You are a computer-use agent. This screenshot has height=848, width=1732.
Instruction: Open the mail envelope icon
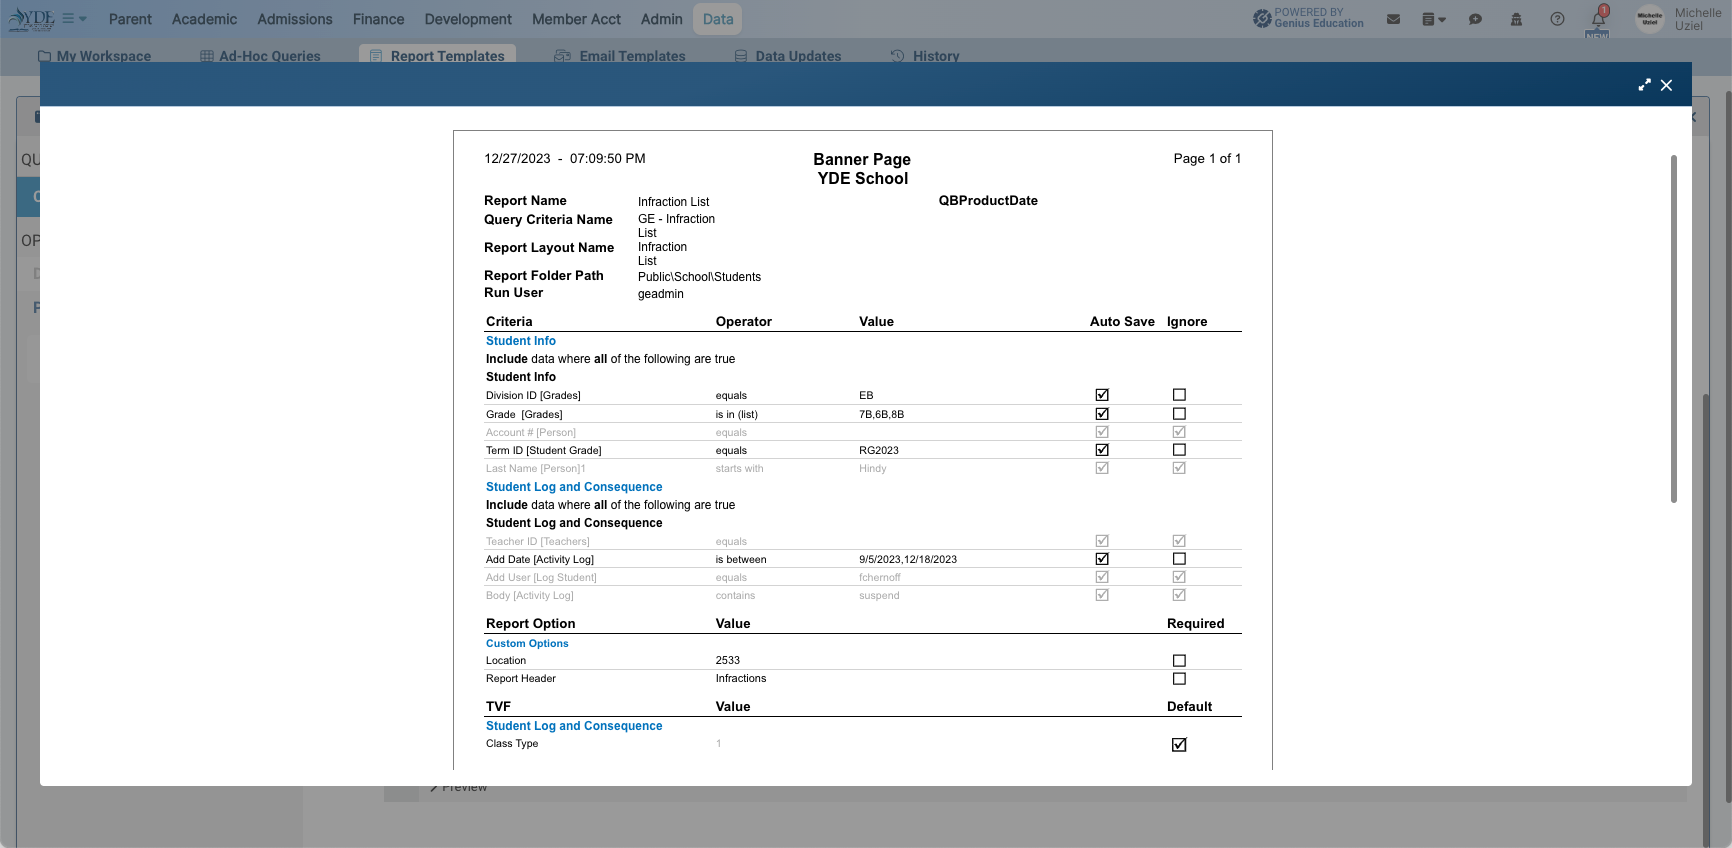(x=1393, y=19)
